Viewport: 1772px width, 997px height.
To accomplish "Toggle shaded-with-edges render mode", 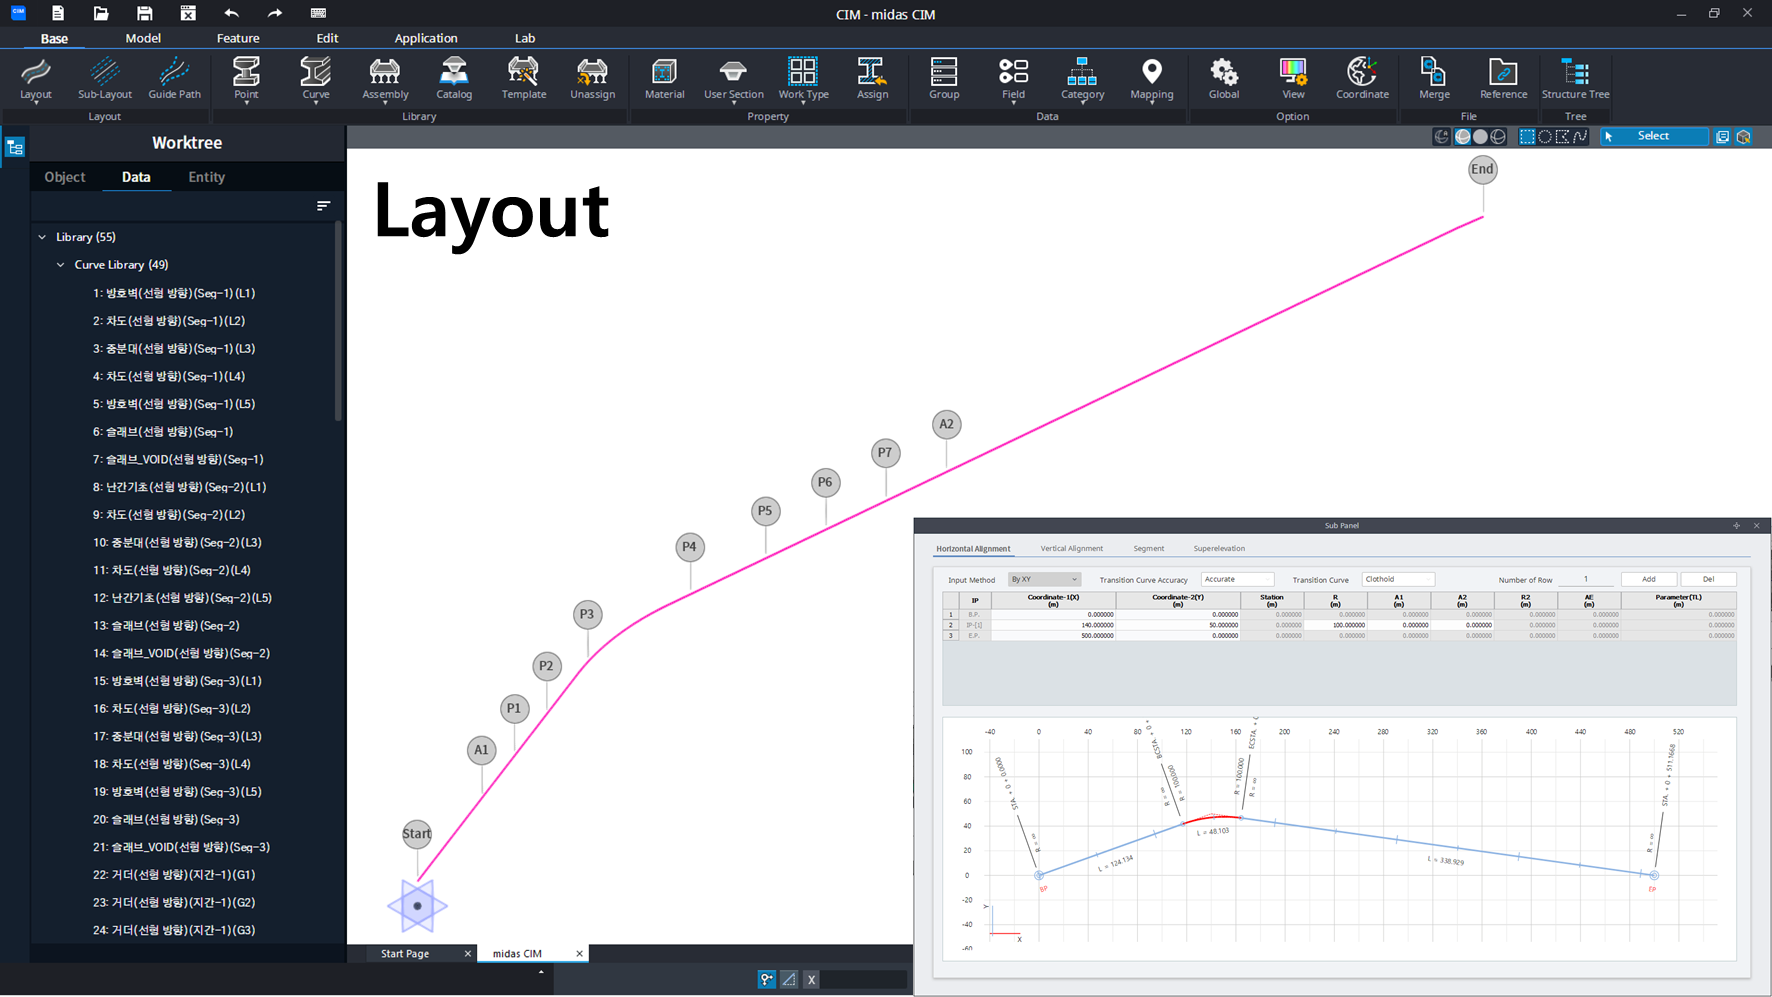I will coord(1463,137).
